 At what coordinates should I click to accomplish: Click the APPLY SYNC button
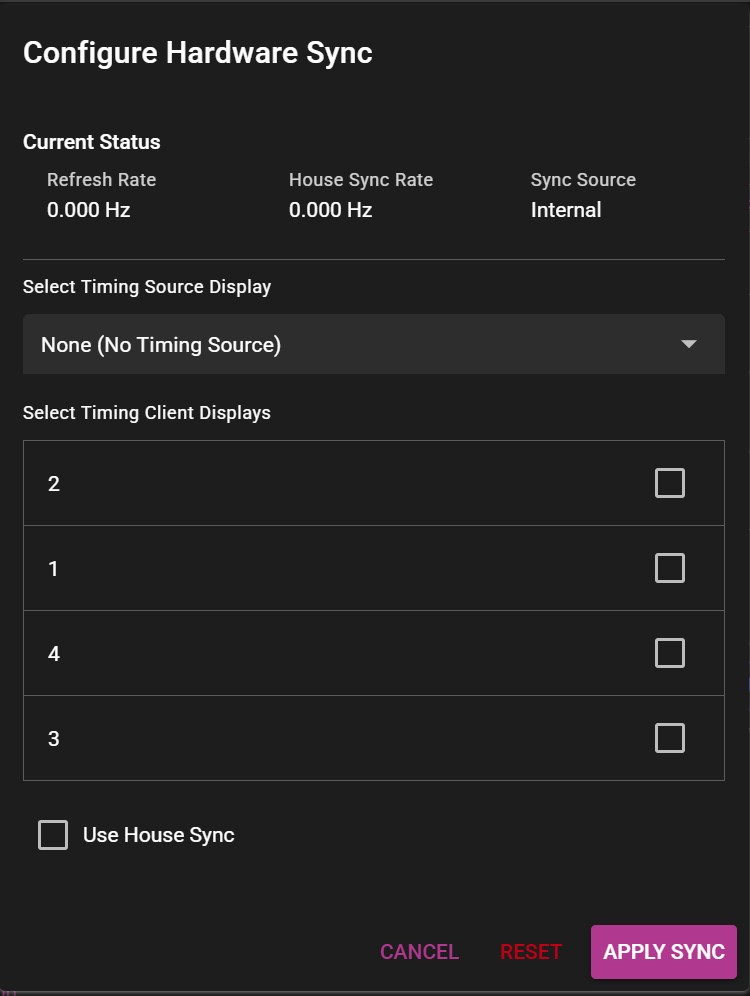pyautogui.click(x=663, y=951)
